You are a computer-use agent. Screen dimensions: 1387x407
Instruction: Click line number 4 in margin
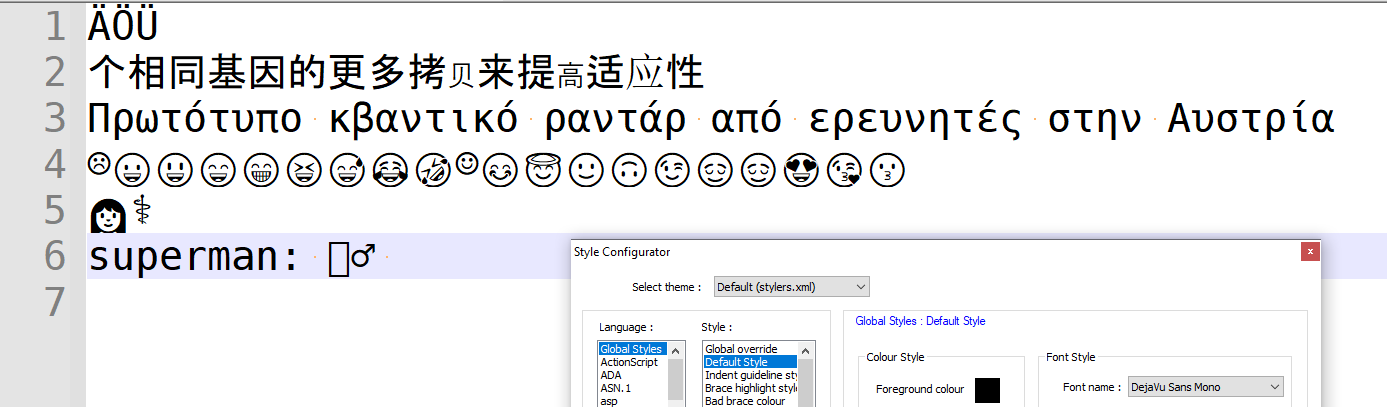click(x=57, y=164)
